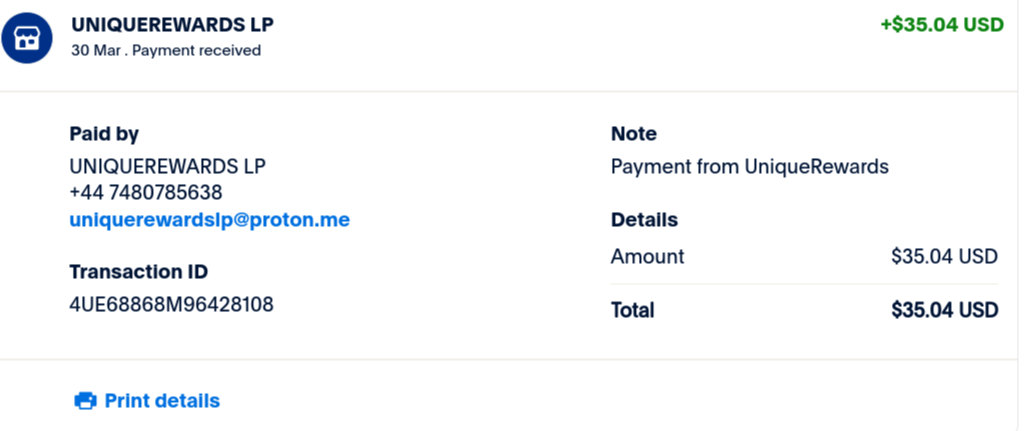Open uniquerewardslp@proton.me email link
Viewport: 1029px width, 431px height.
pyautogui.click(x=209, y=220)
